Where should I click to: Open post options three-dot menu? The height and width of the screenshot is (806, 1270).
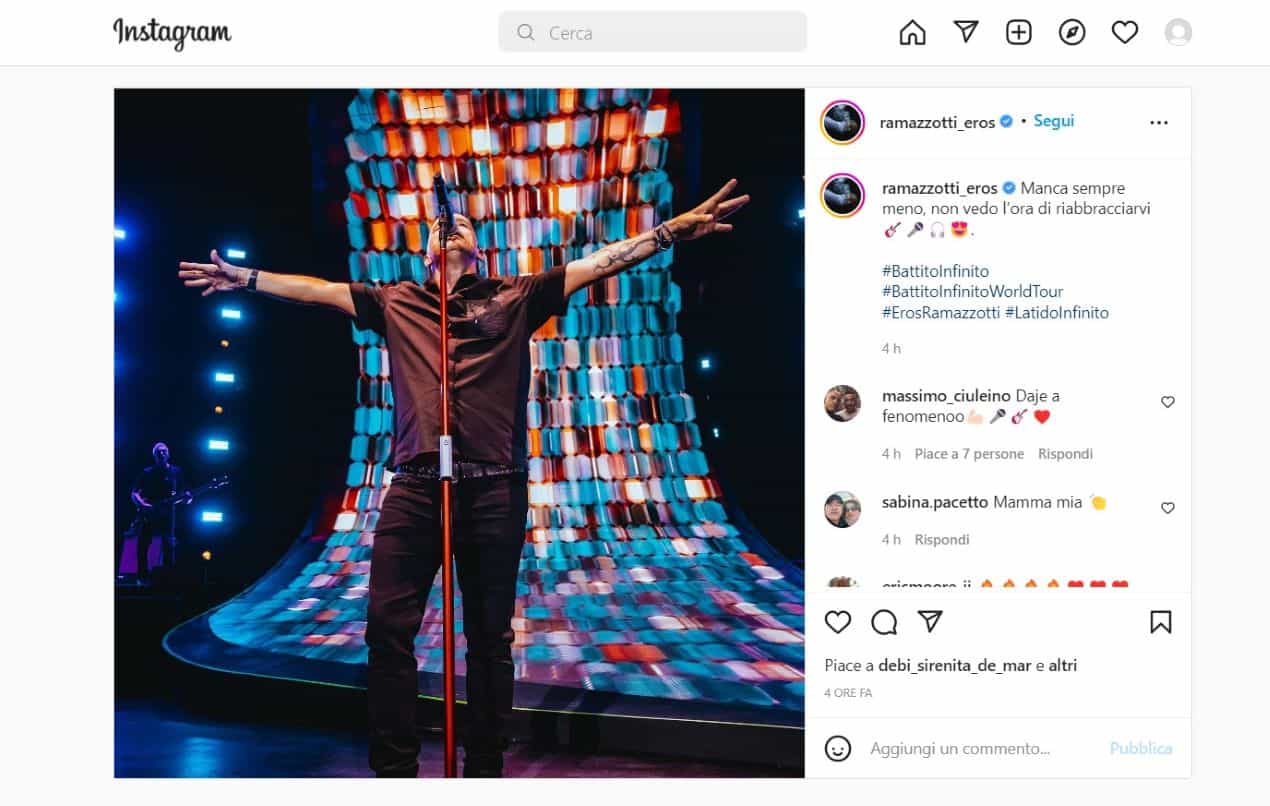[x=1159, y=123]
